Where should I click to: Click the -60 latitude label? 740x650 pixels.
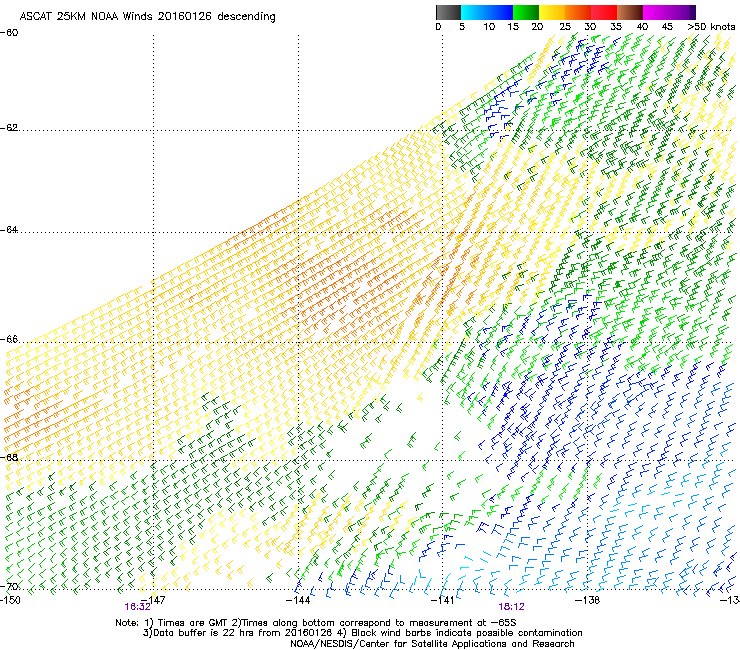coord(9,33)
